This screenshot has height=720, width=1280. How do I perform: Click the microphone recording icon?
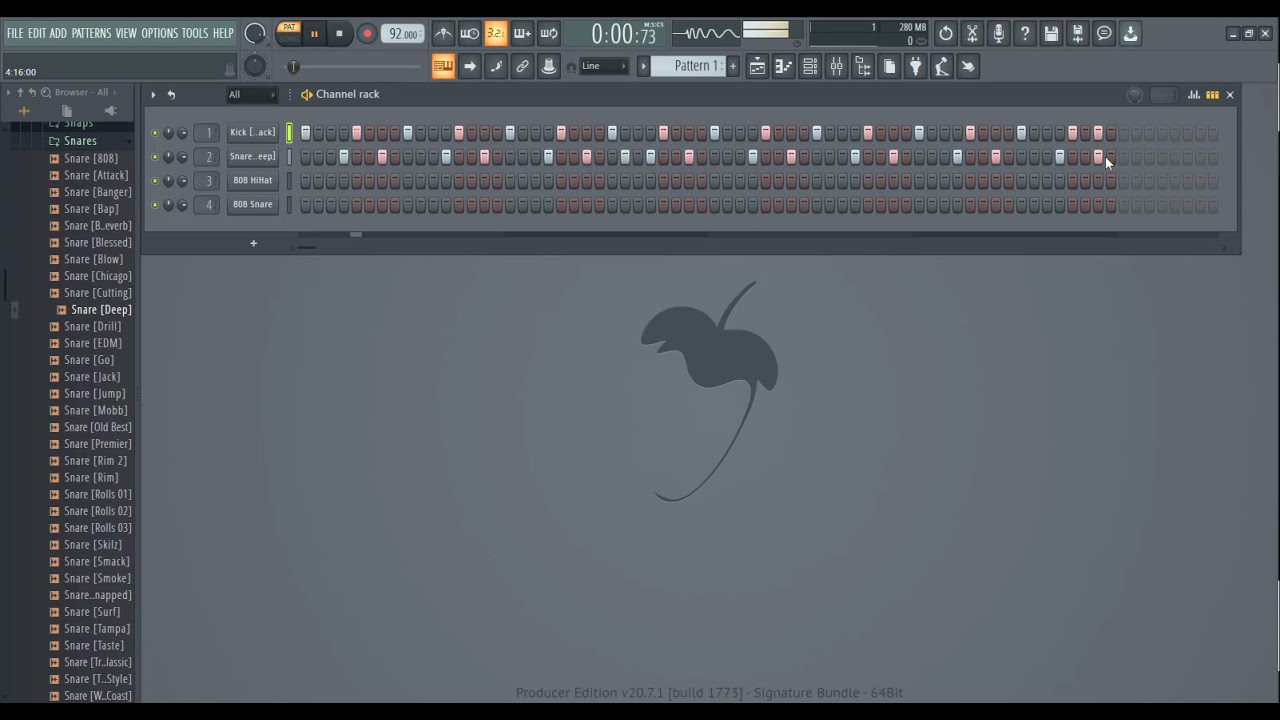(998, 34)
